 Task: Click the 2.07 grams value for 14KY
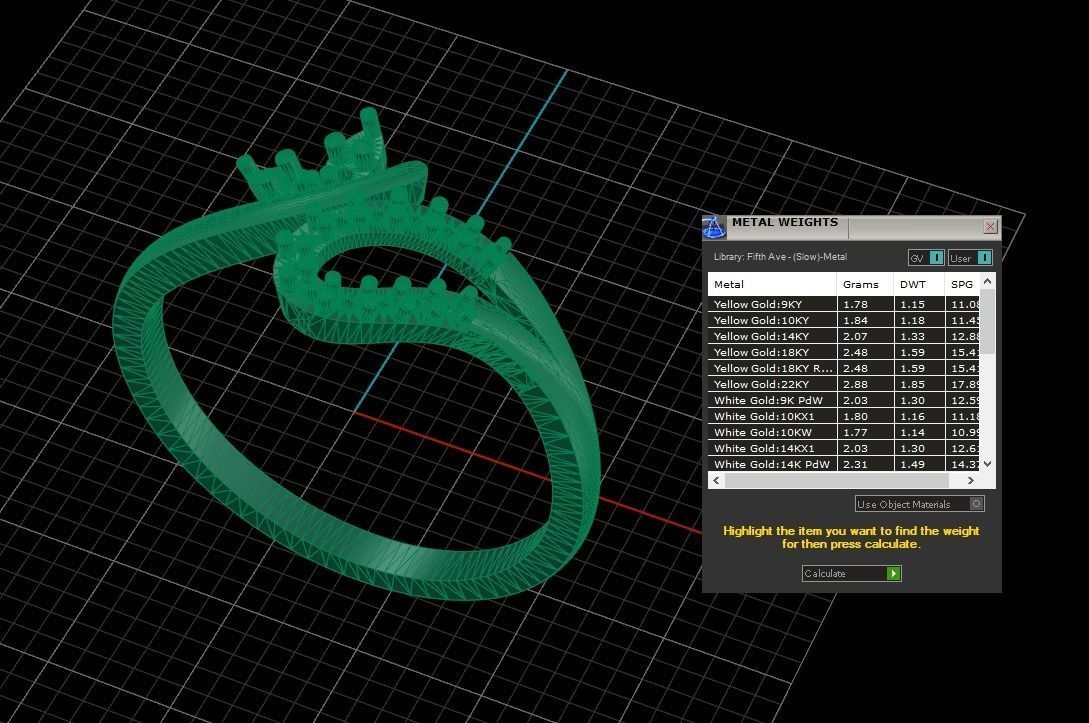(x=856, y=336)
